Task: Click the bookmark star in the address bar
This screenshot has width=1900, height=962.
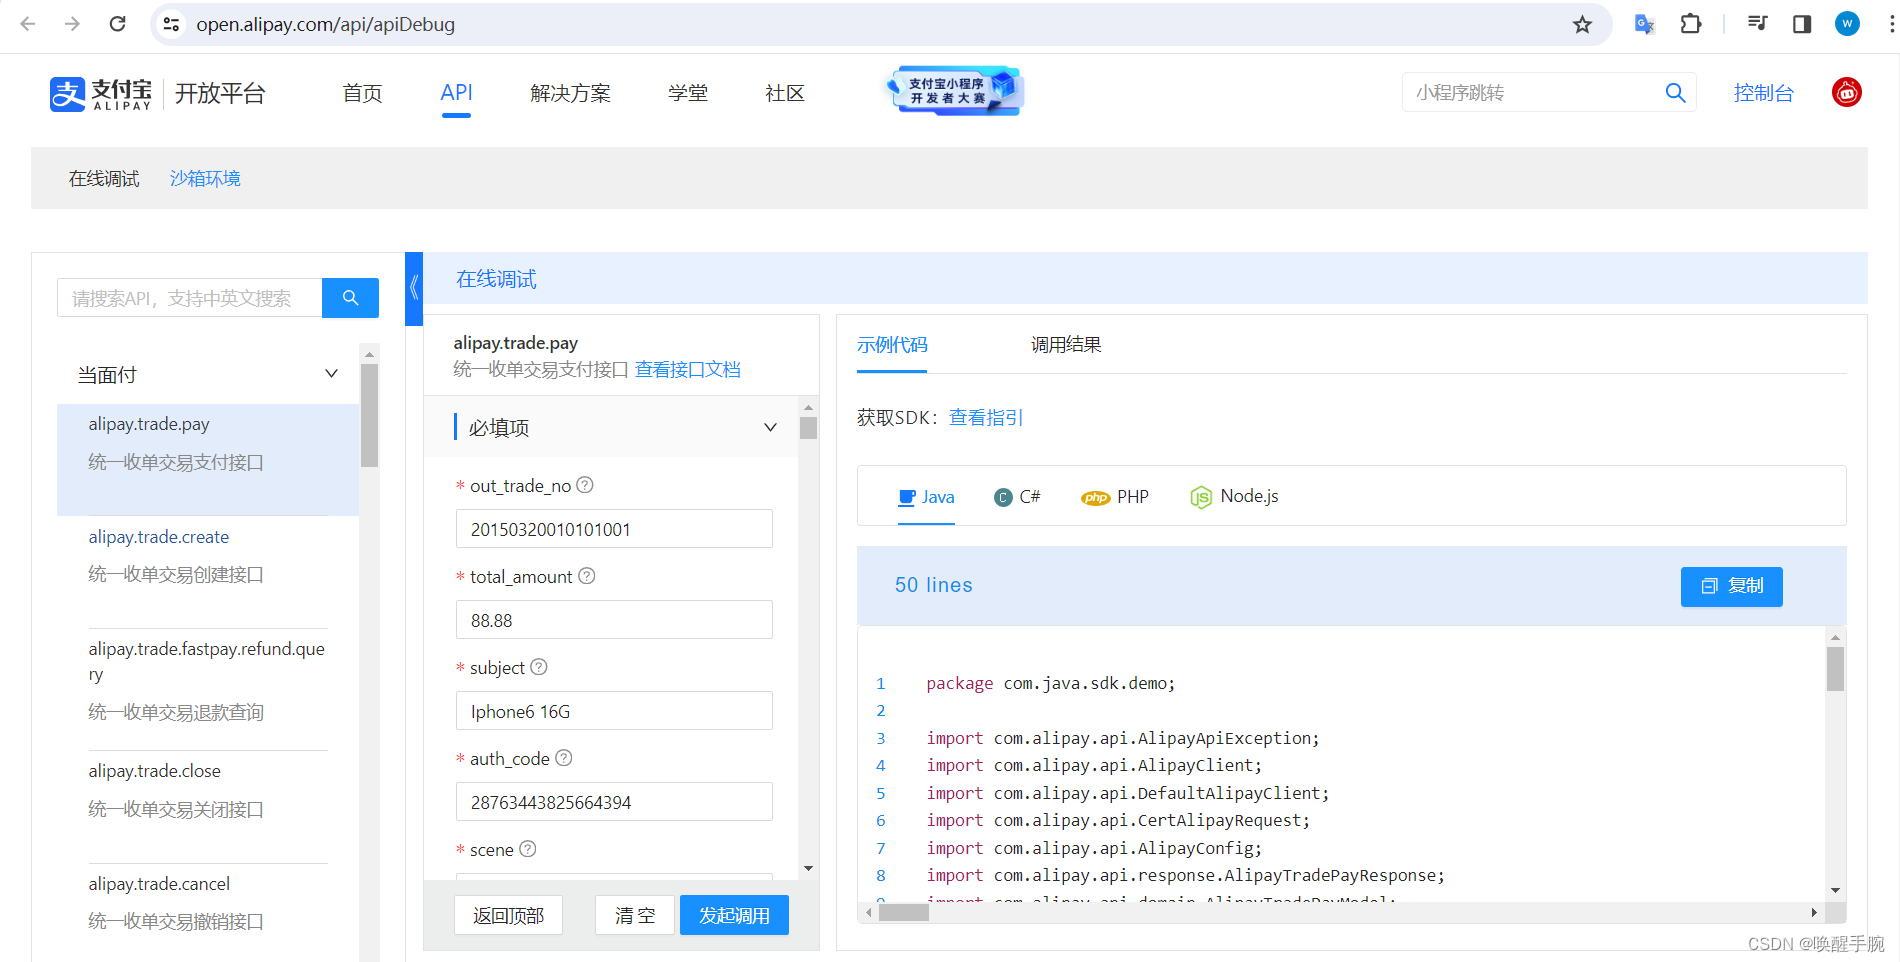Action: coord(1583,24)
